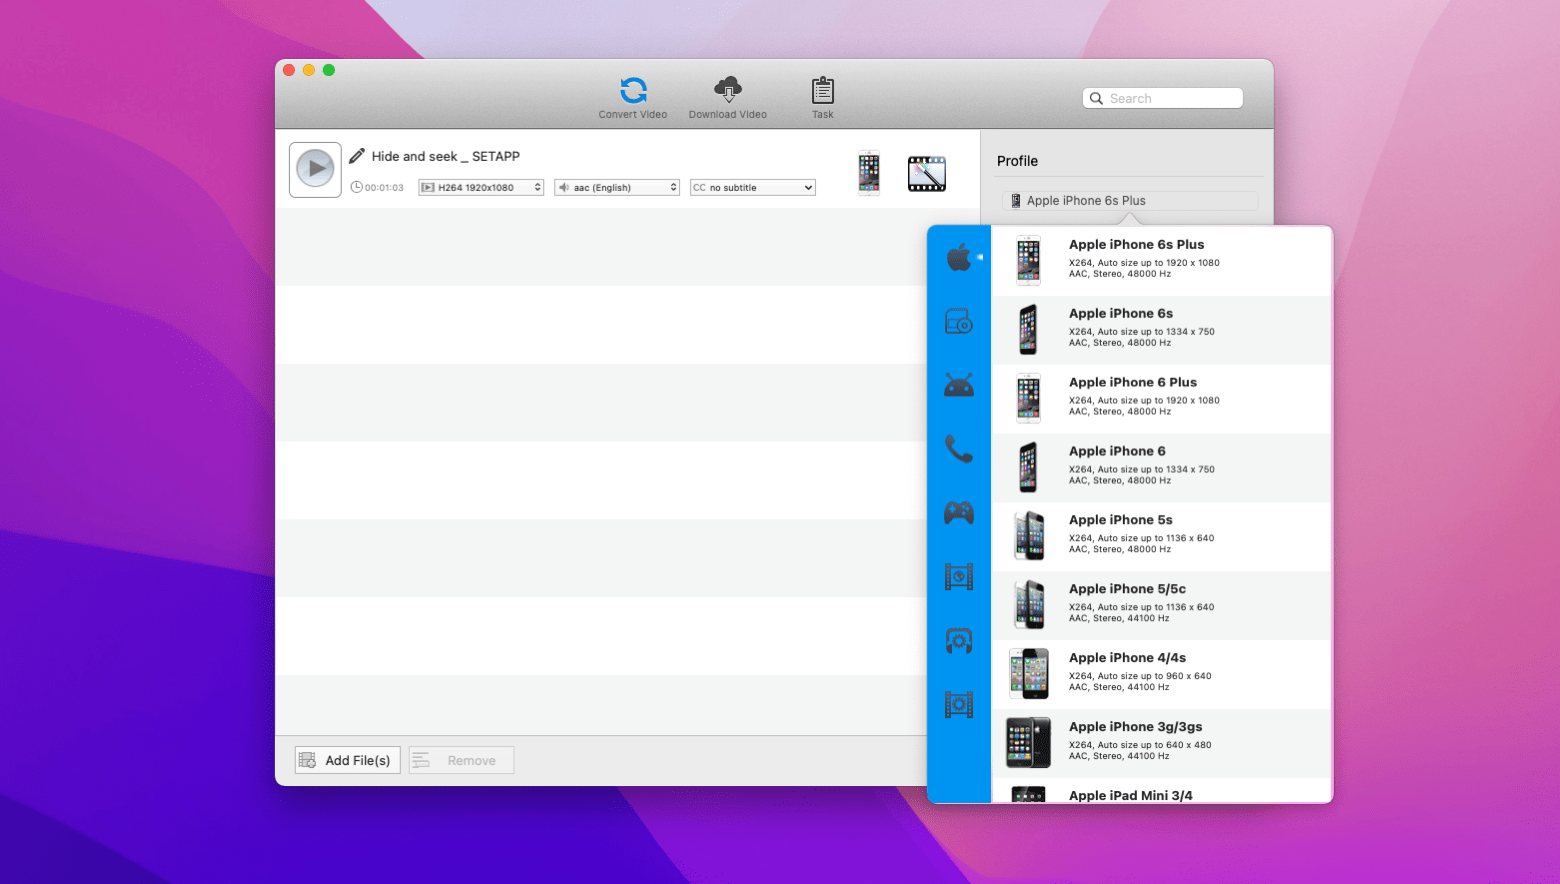This screenshot has width=1560, height=884.
Task: Click the Remove button
Action: point(461,760)
